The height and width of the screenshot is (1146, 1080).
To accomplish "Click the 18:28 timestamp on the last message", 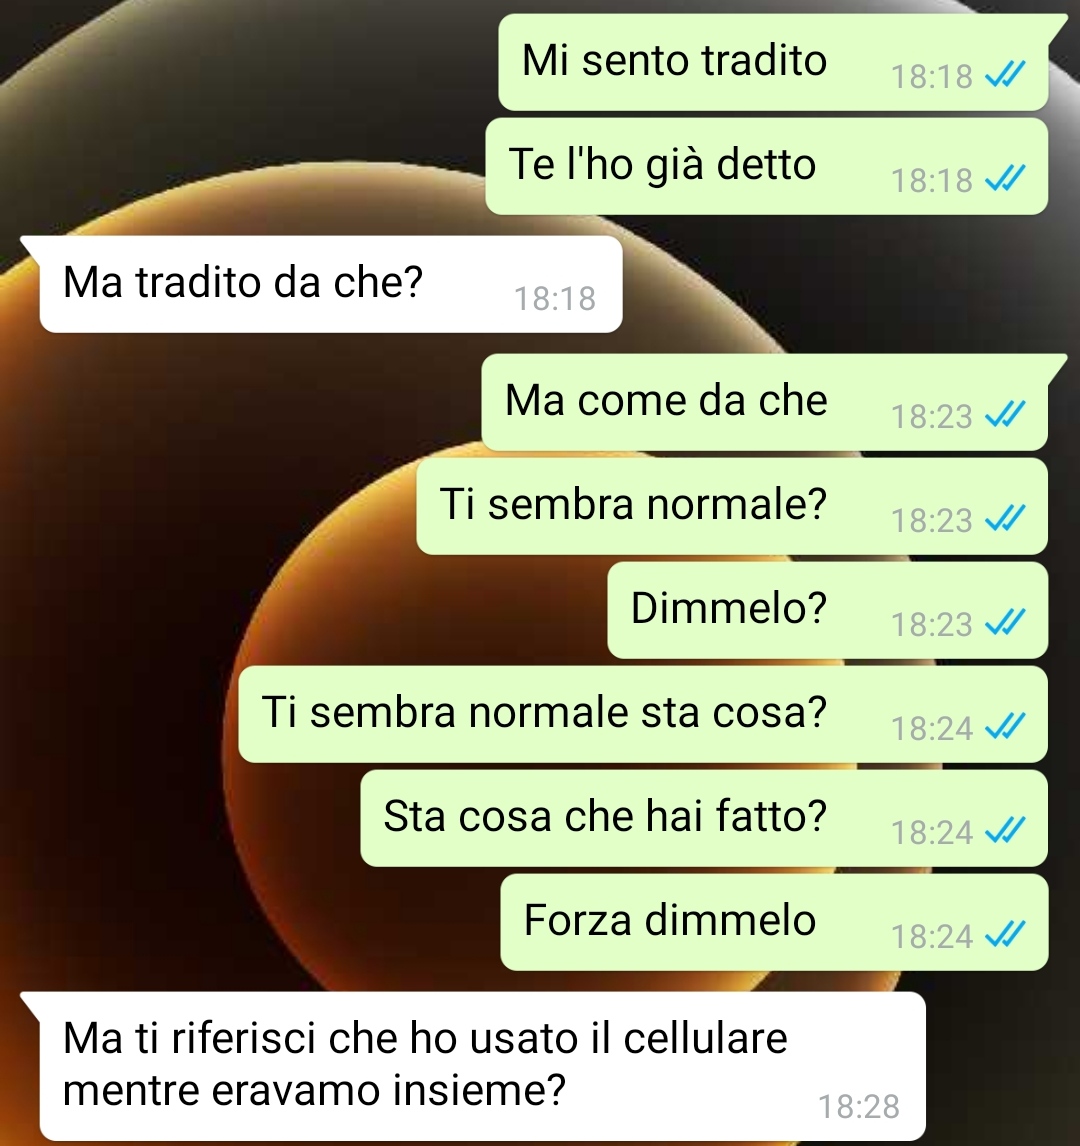I will (859, 1107).
